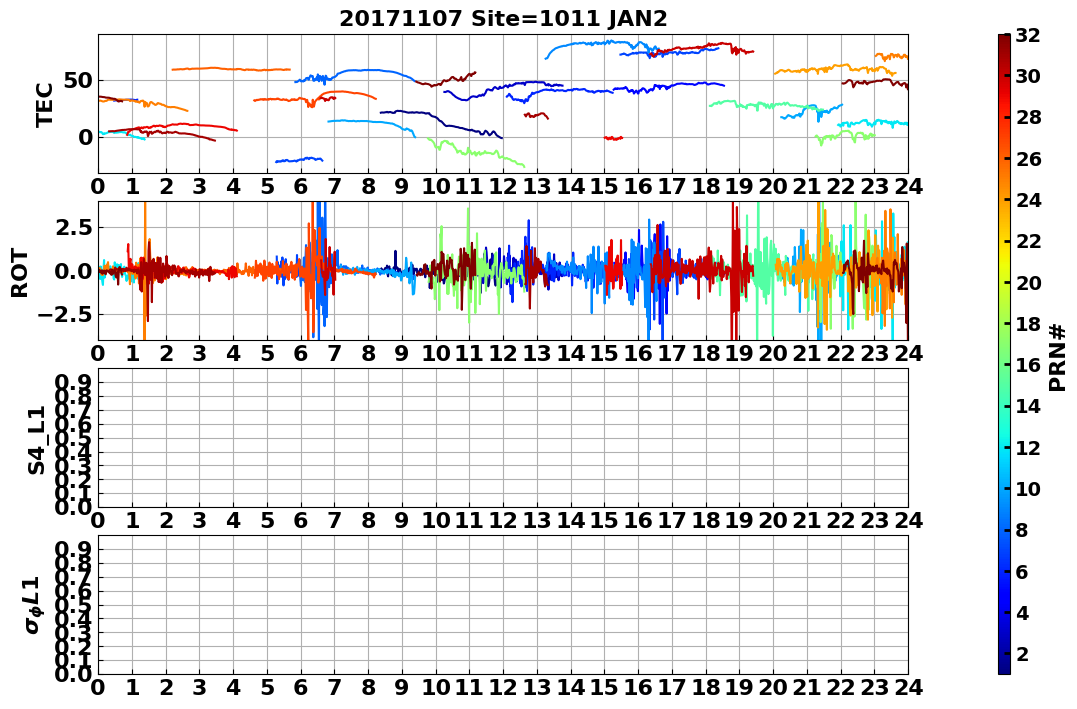Viewport: 1077px width, 709px height.
Task: Click colorbar tick label '22'
Action: (1028, 241)
